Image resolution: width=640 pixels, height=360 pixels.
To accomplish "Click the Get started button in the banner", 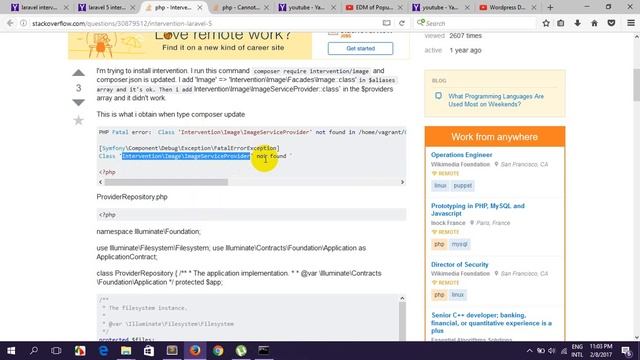I will tap(360, 48).
